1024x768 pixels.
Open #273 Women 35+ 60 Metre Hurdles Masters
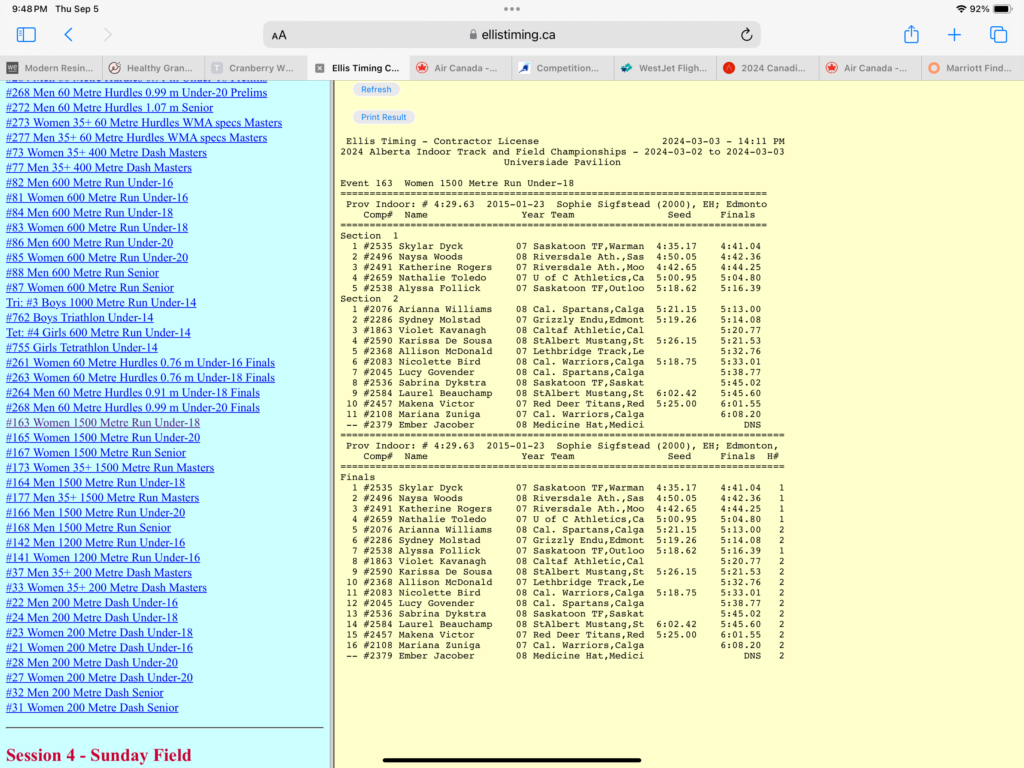(144, 123)
